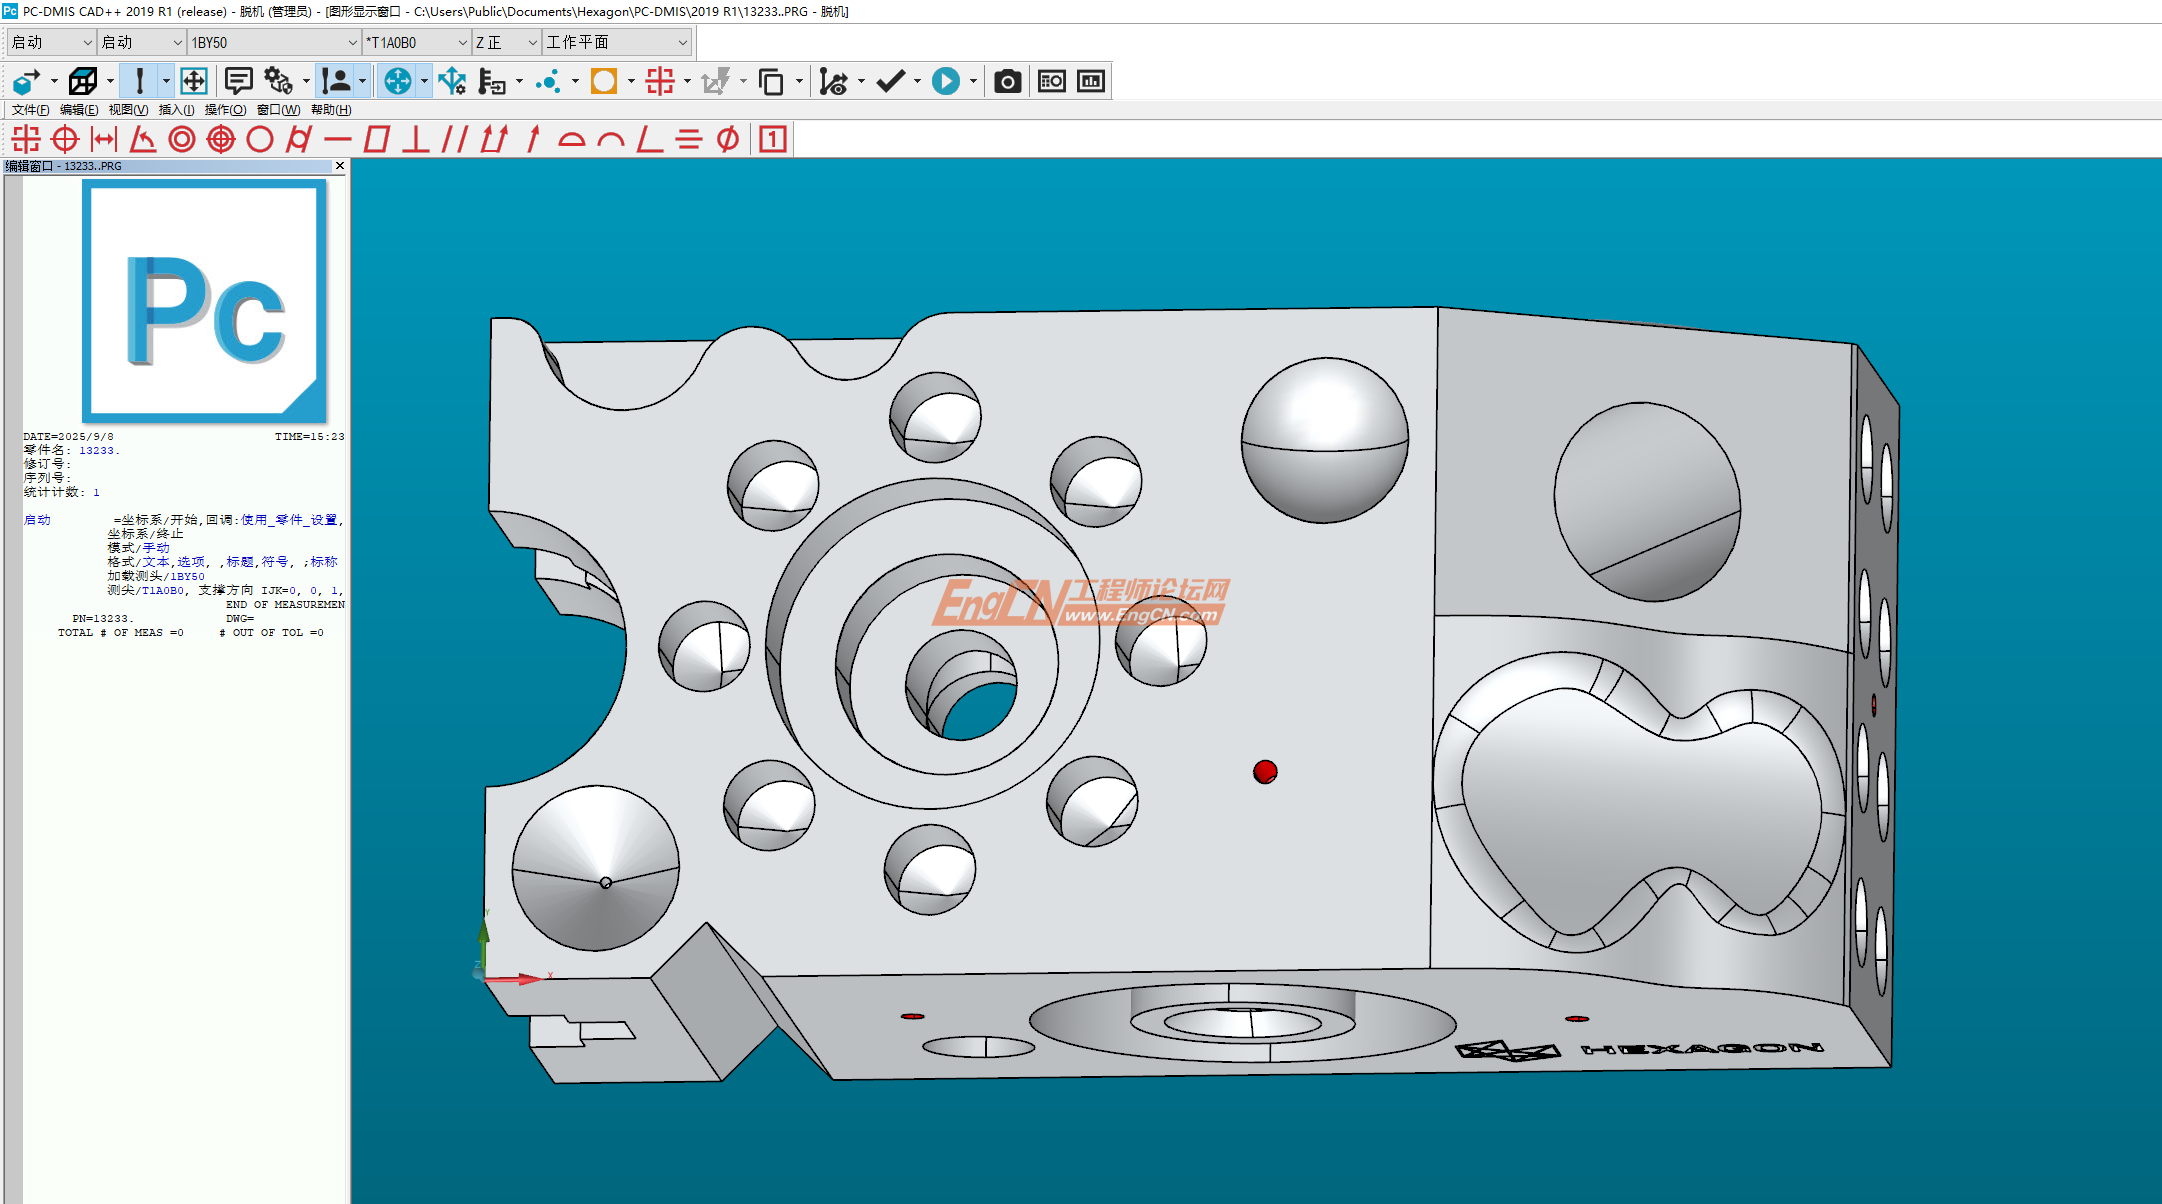Open the 插入(I) menu
Viewport: 2162px width, 1204px height.
176,110
